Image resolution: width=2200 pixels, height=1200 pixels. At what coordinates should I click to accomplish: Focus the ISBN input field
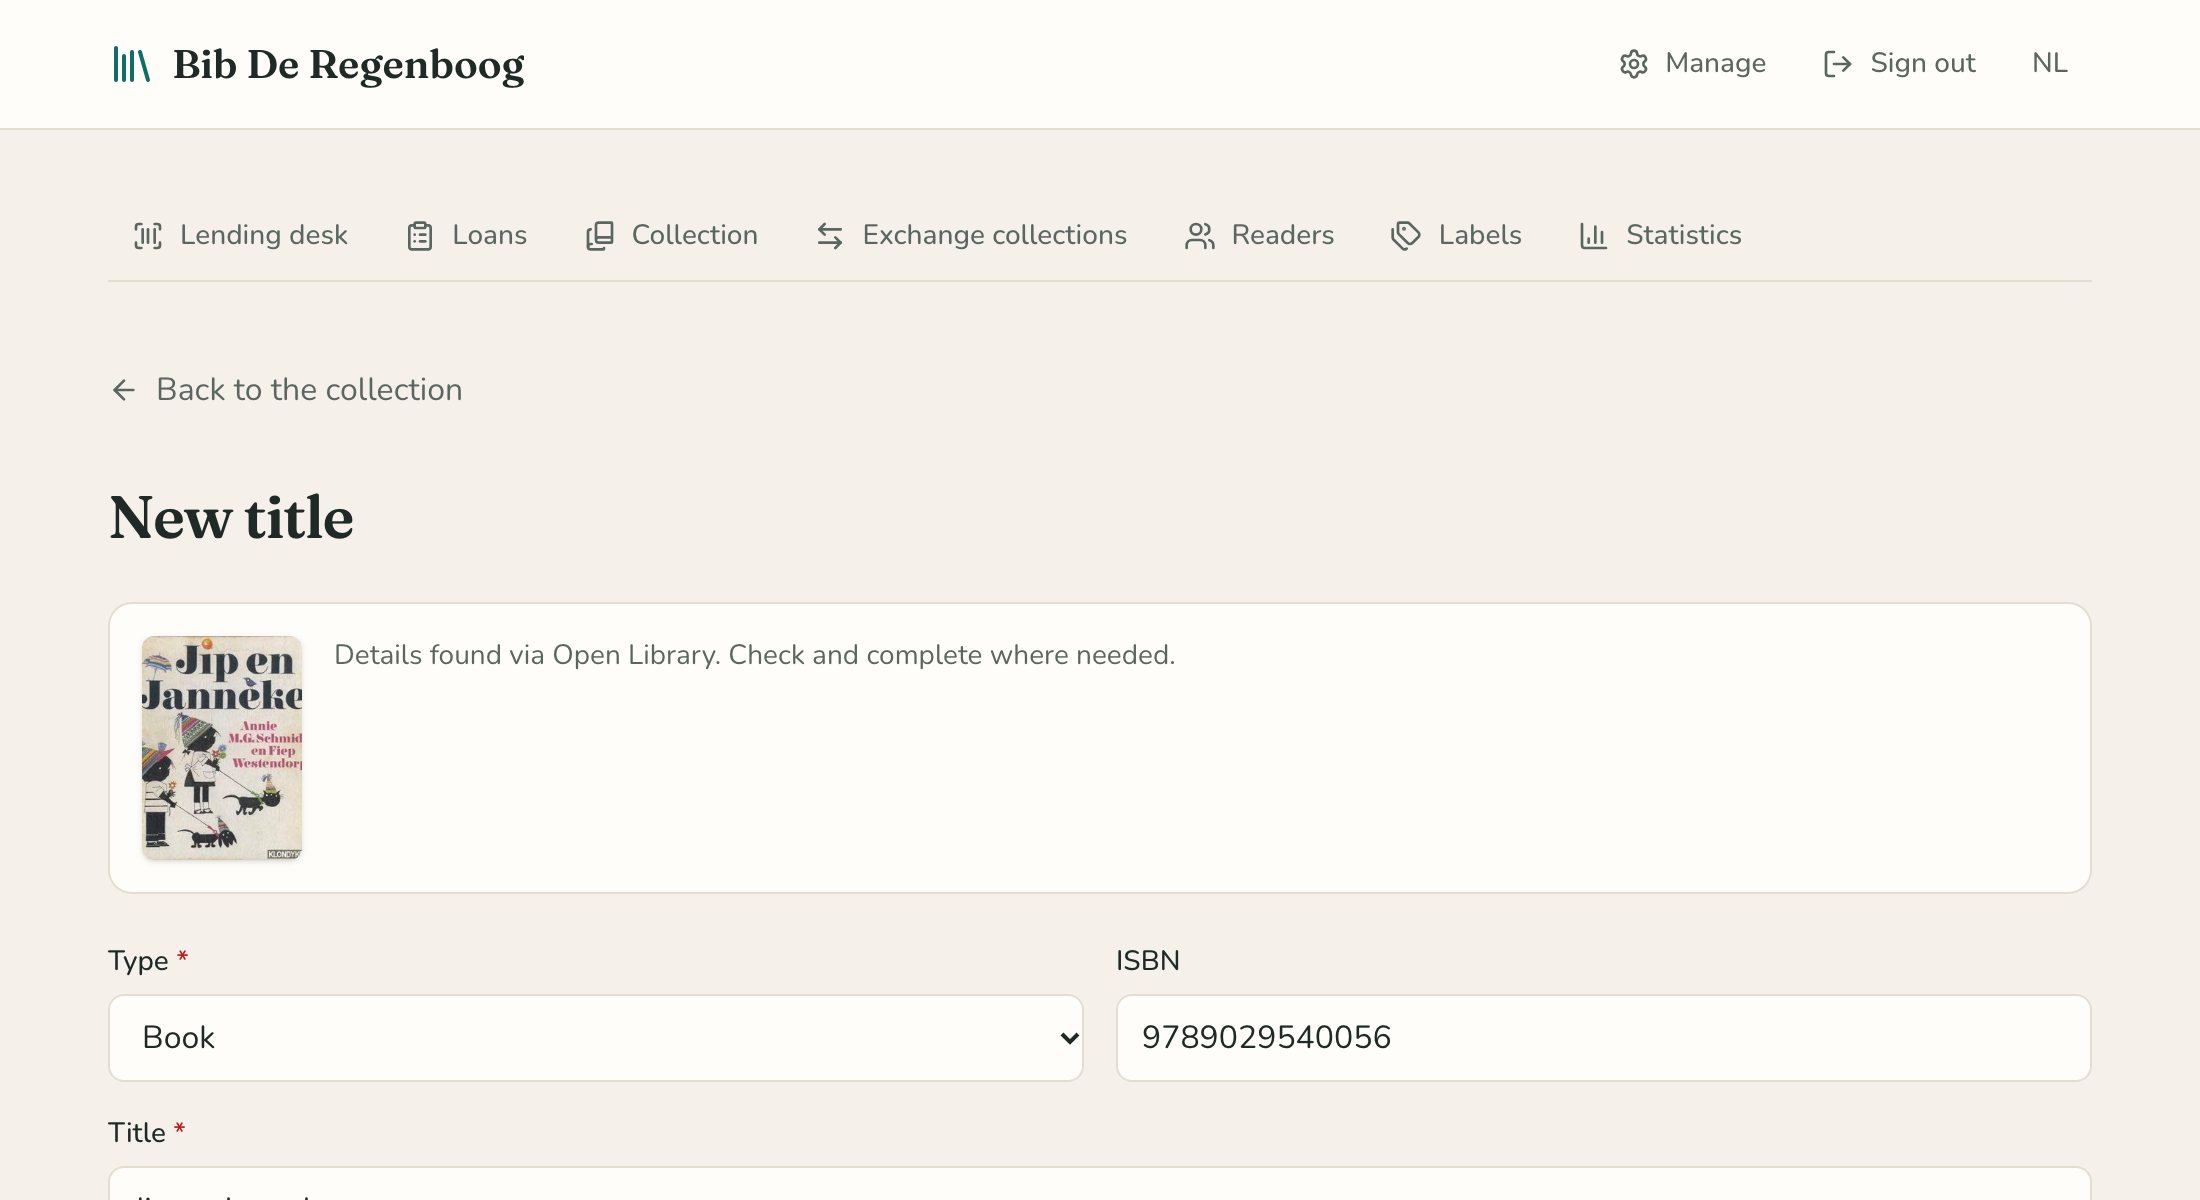click(1603, 1038)
